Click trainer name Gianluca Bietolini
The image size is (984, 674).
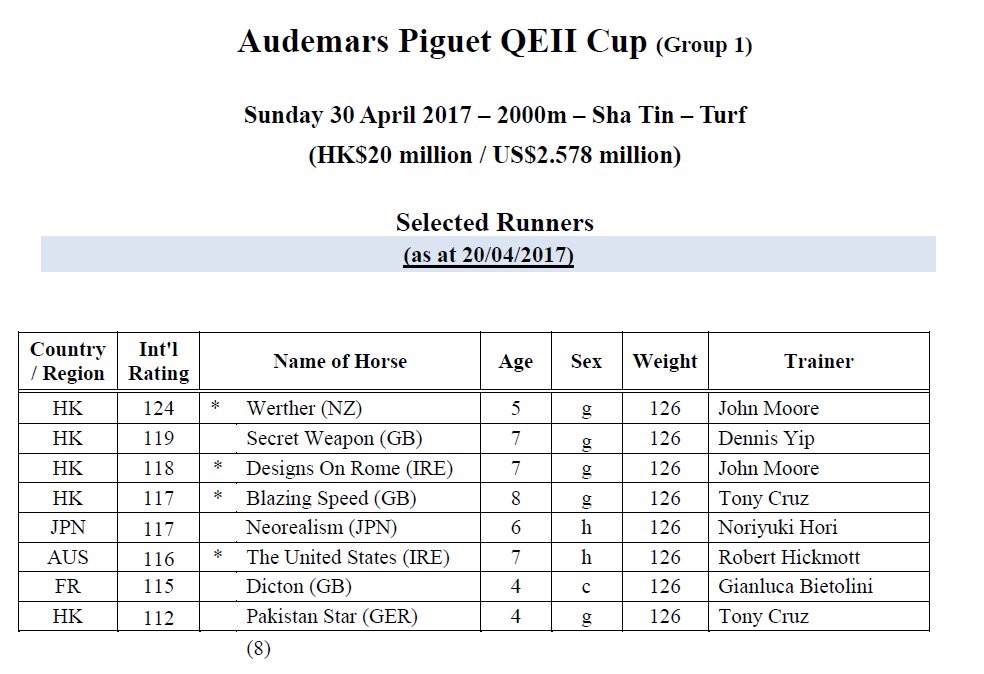point(795,586)
